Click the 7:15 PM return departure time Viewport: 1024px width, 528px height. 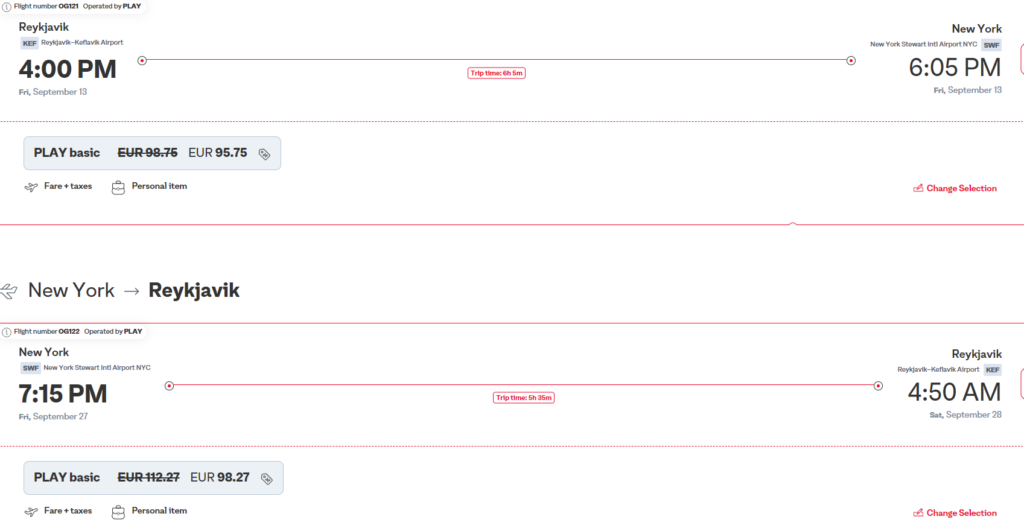pyautogui.click(x=63, y=394)
